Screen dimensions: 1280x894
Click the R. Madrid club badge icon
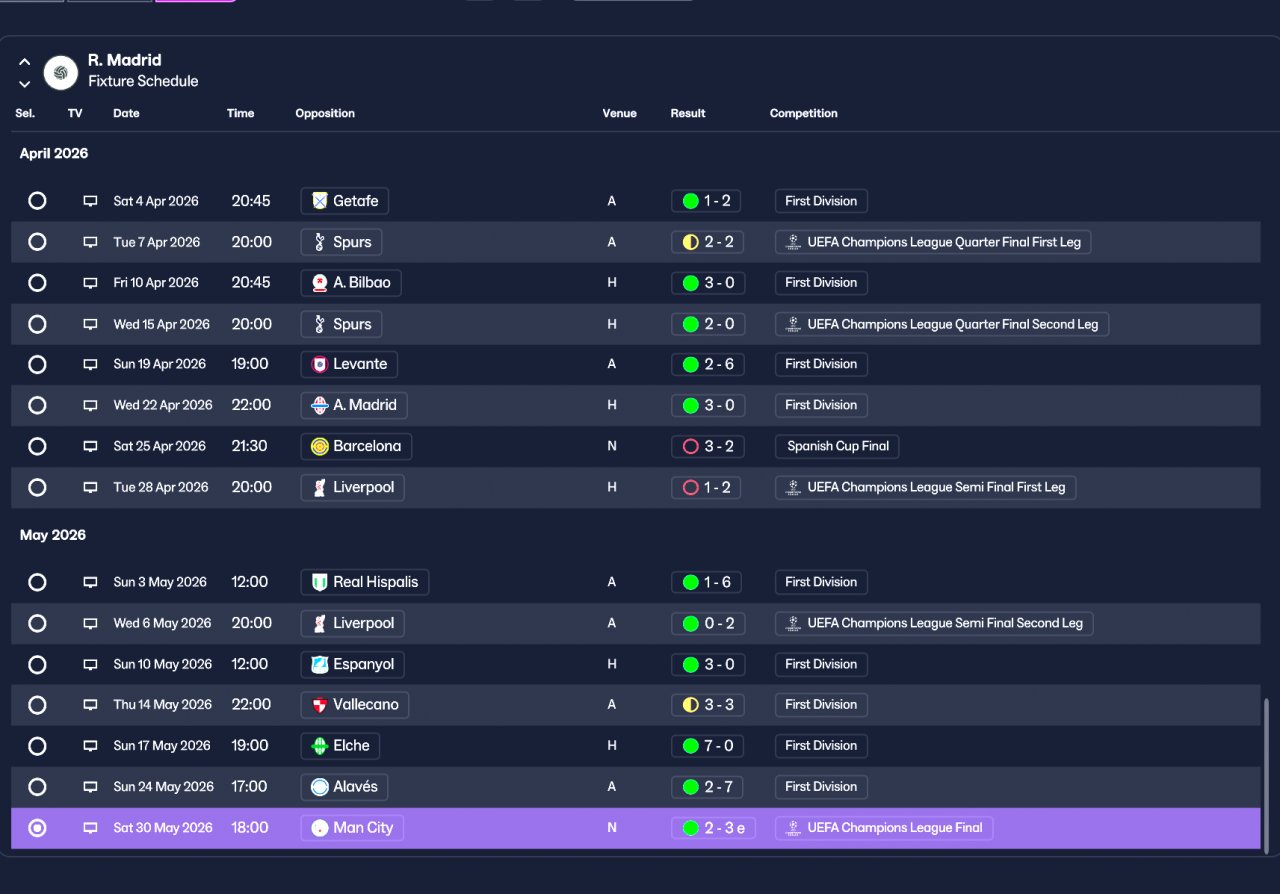pos(61,73)
